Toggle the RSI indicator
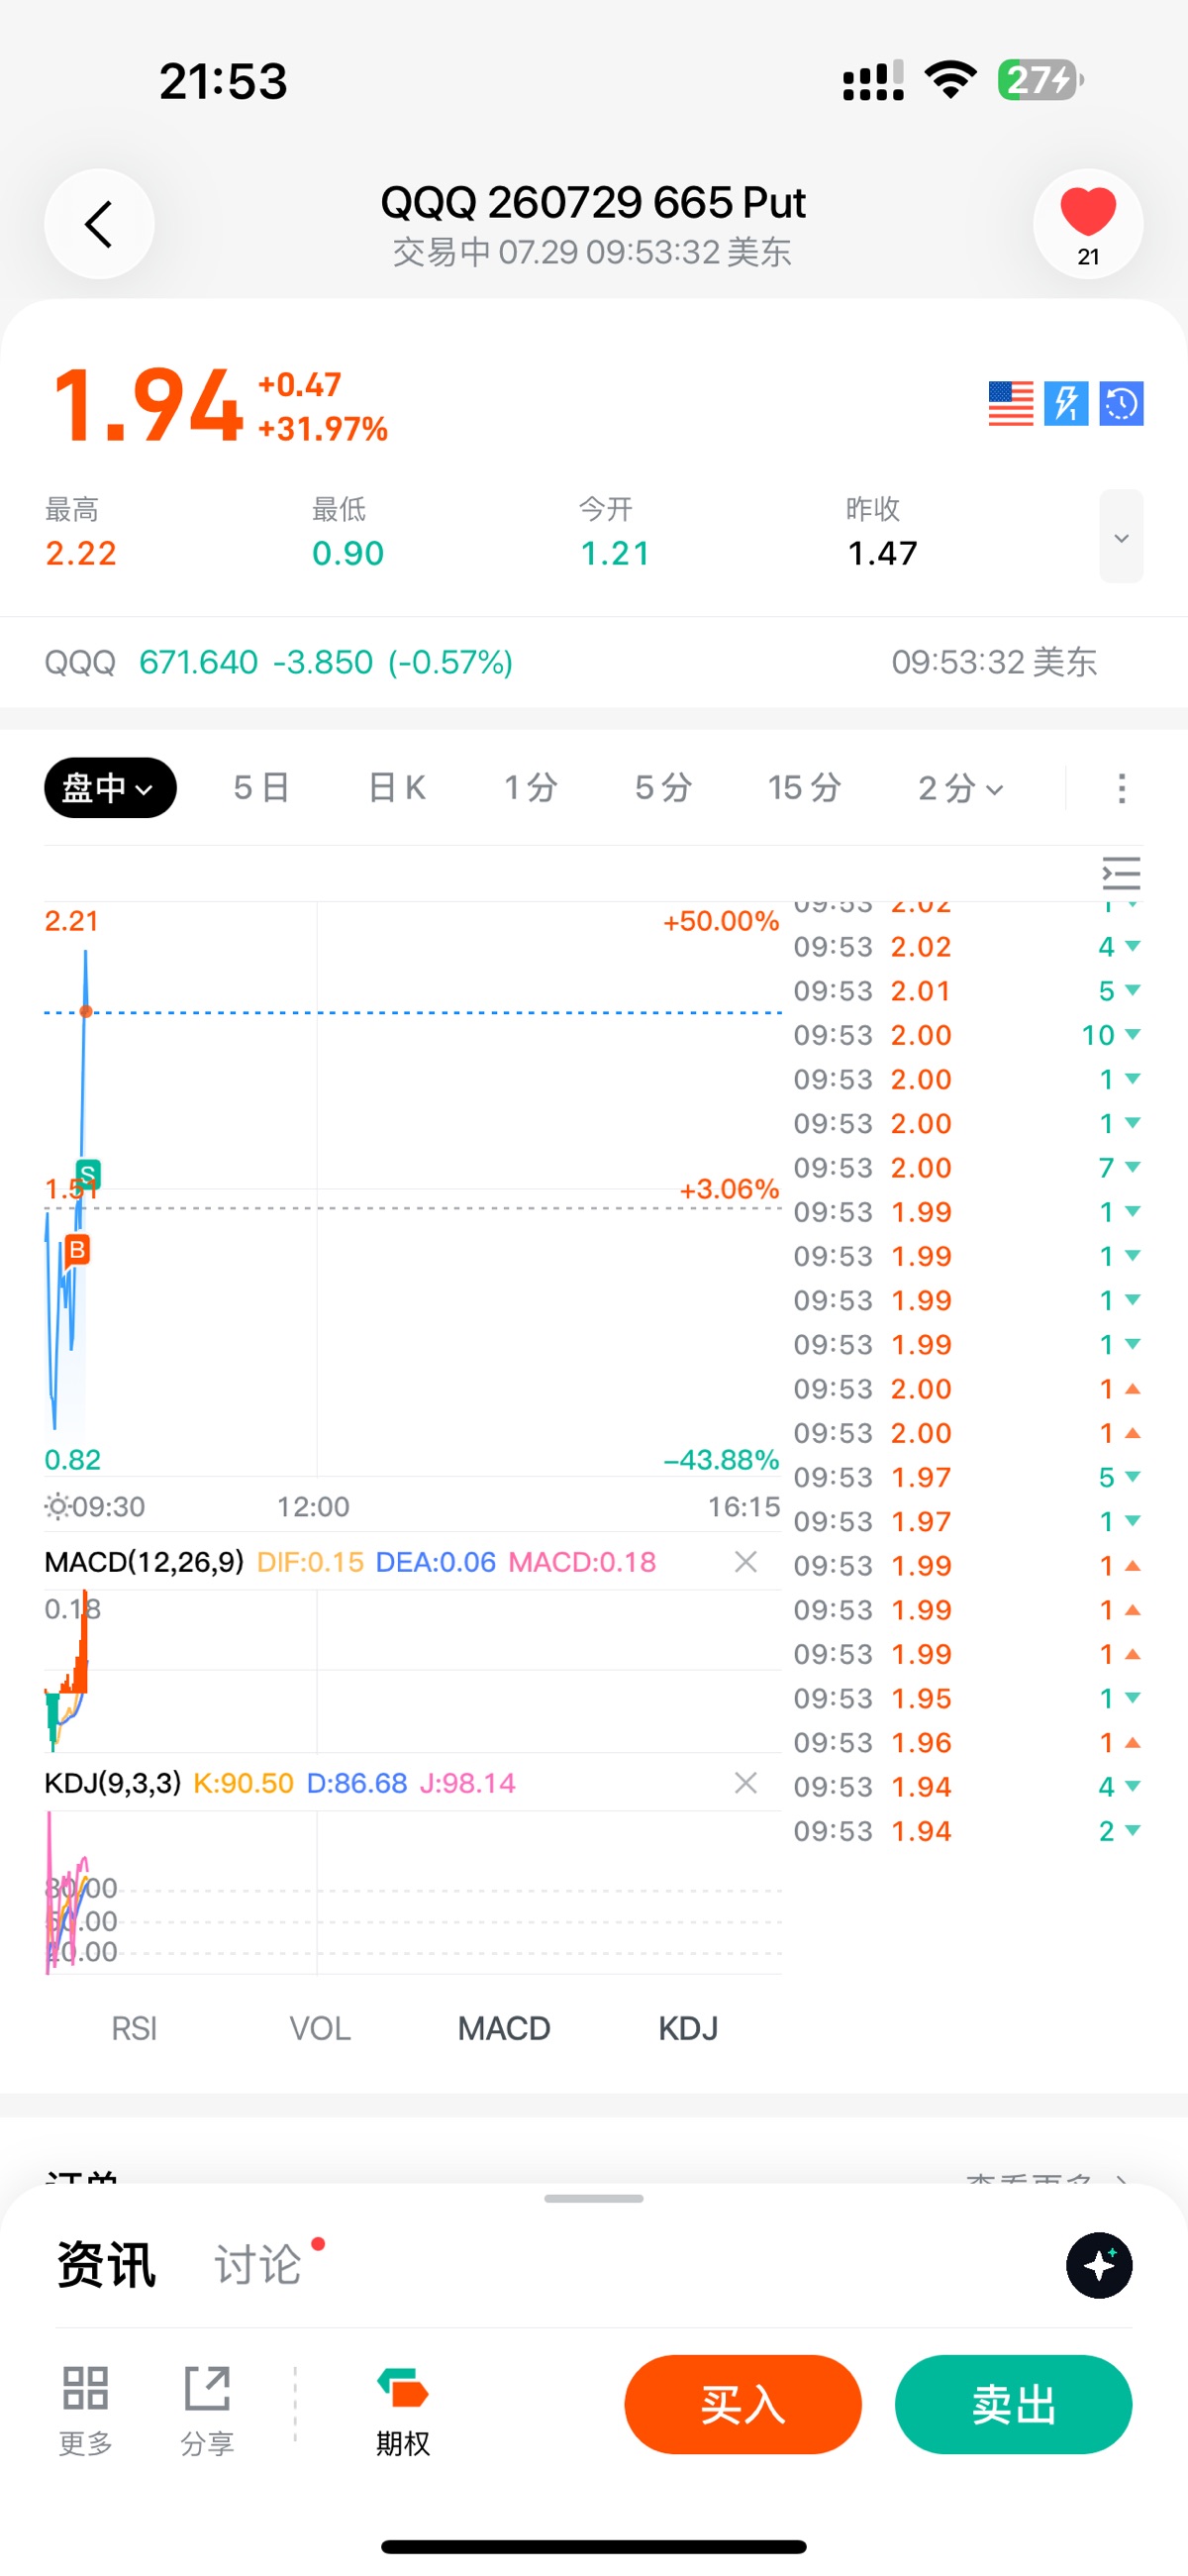This screenshot has height=2576, width=1188. tap(134, 2029)
